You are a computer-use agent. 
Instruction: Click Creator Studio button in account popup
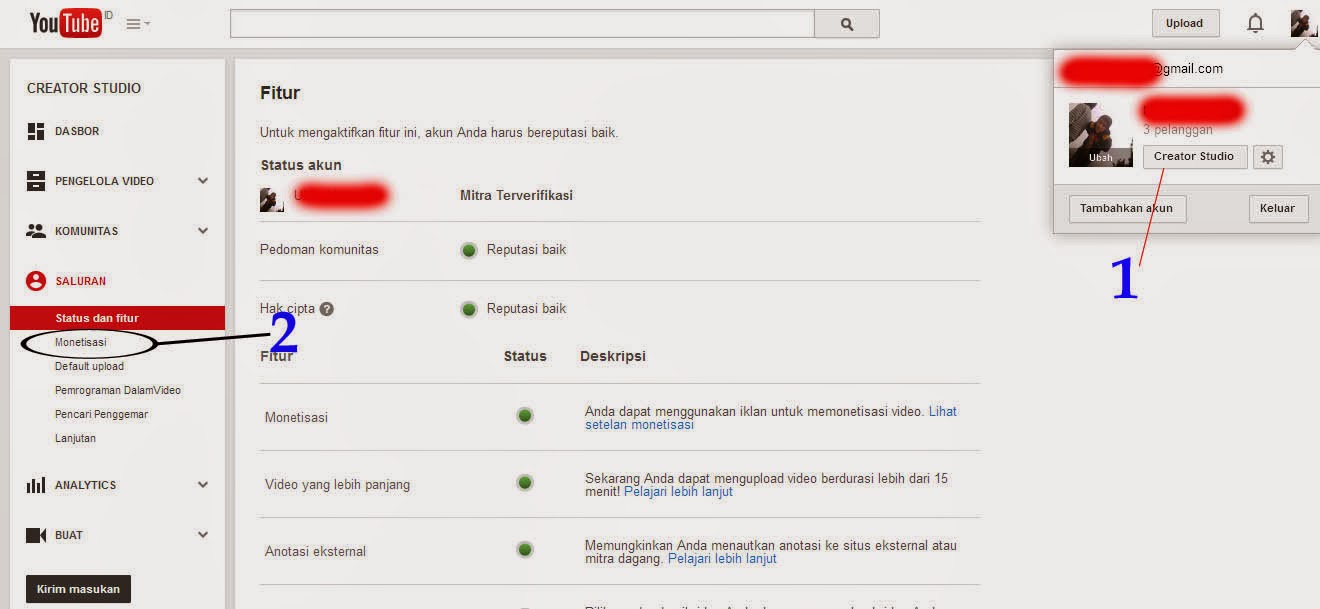point(1195,157)
